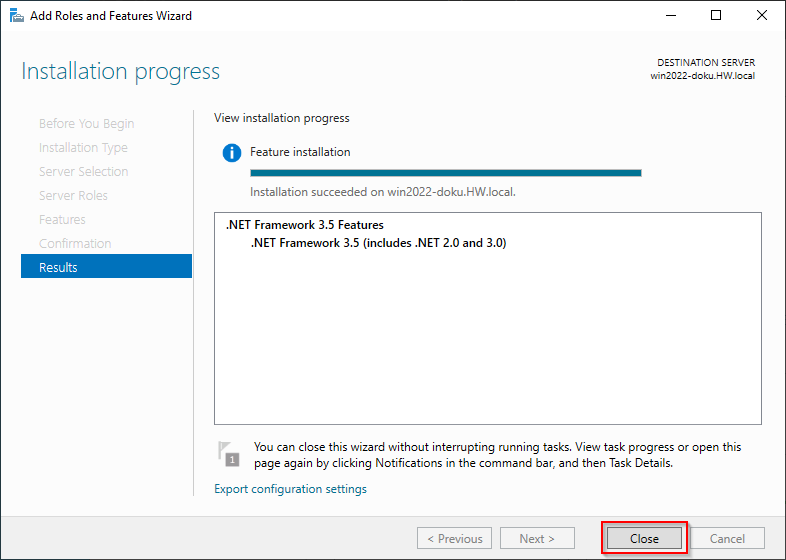Click the wizard title bar icon

pos(17,16)
